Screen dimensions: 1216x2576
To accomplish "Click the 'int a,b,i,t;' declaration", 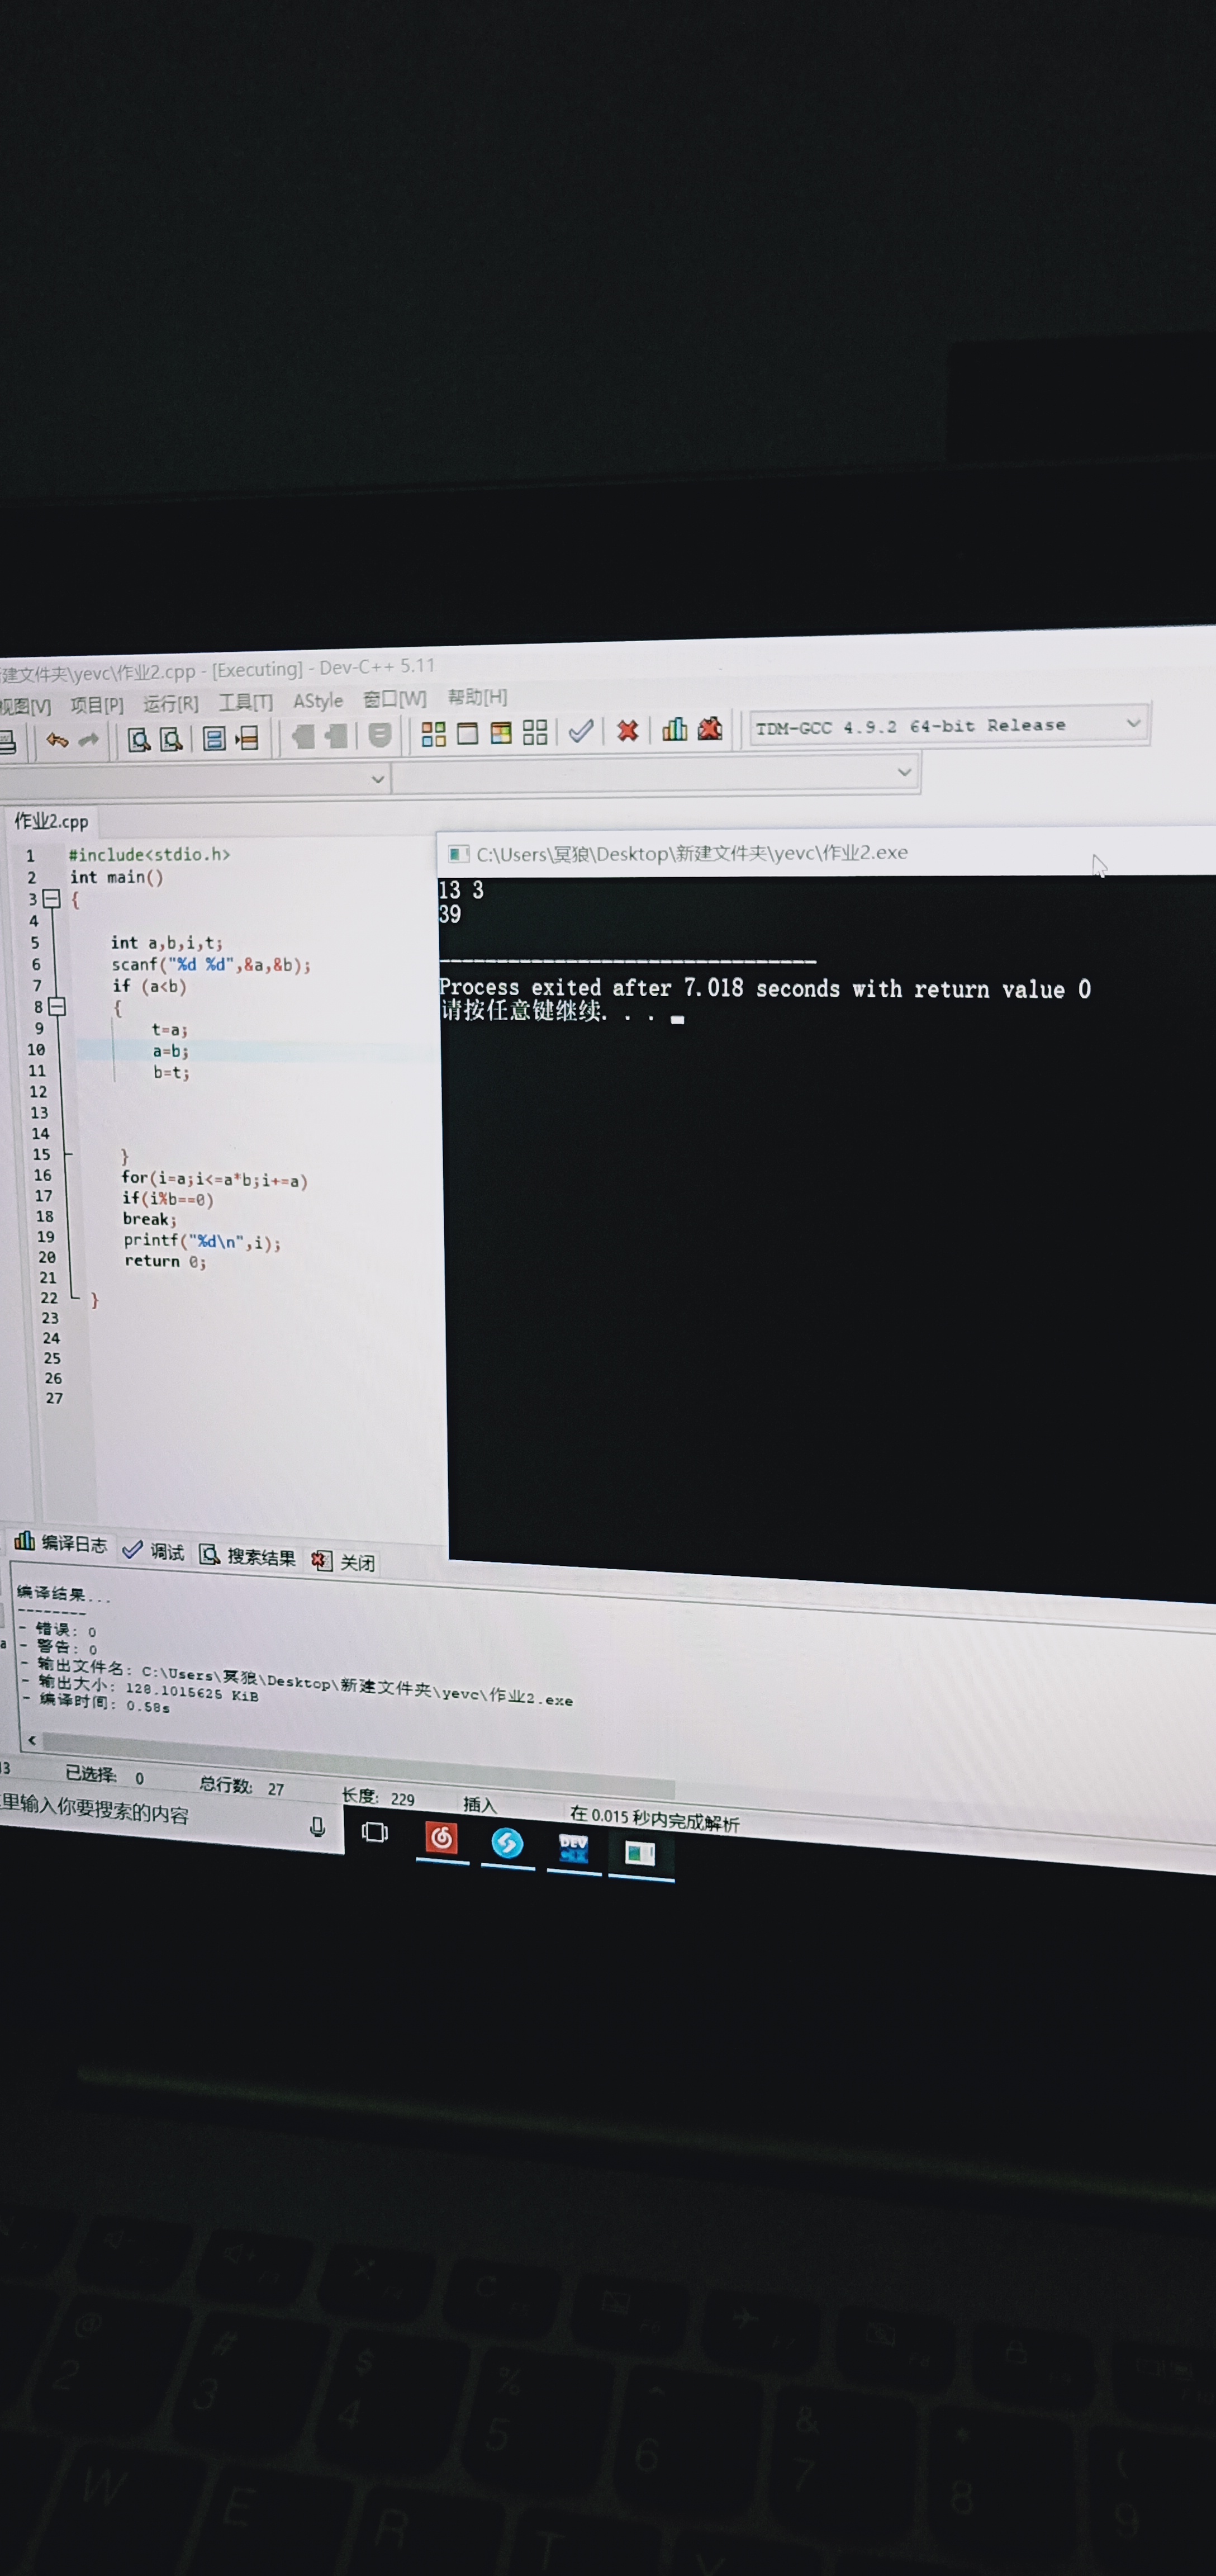I will coord(167,942).
